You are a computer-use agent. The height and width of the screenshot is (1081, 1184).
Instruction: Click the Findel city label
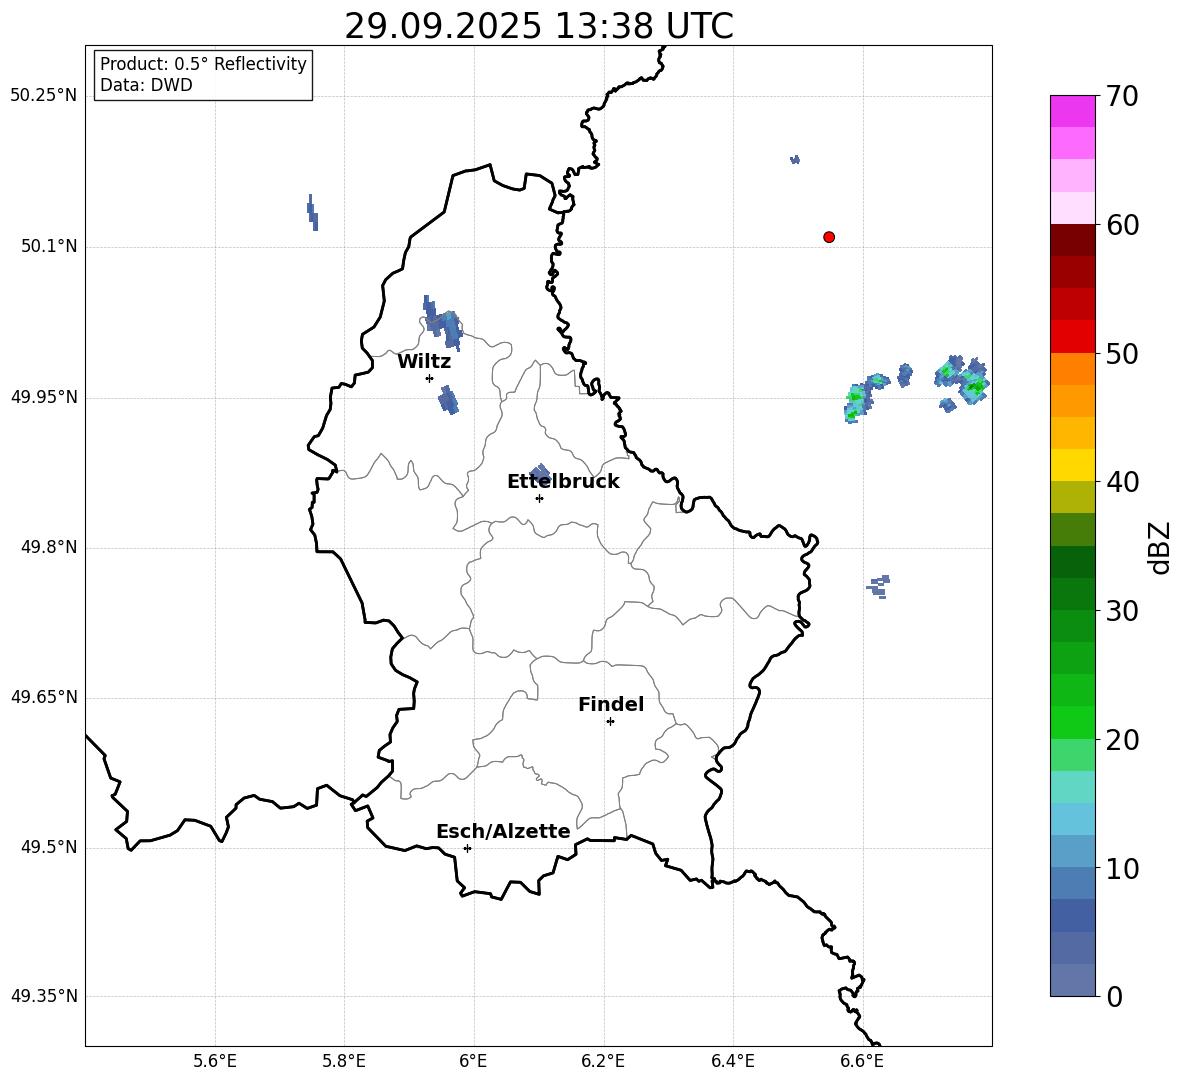pos(611,704)
